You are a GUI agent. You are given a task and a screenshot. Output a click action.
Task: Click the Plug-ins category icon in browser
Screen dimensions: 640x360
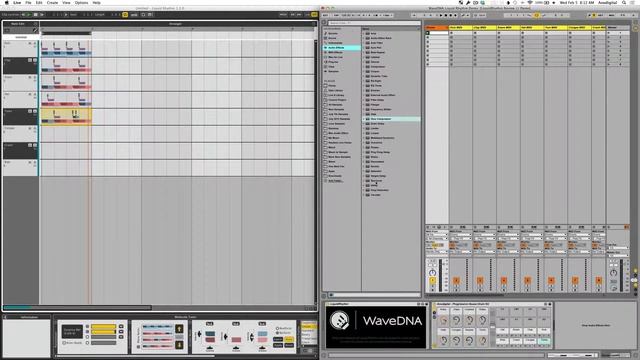[x=326, y=62]
